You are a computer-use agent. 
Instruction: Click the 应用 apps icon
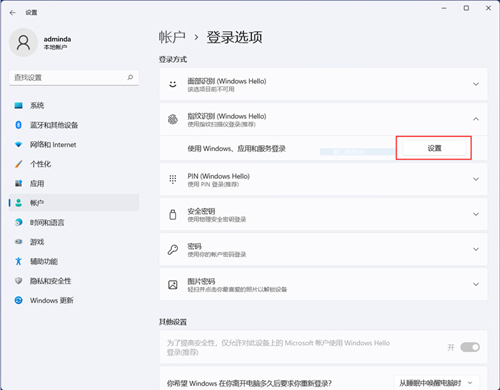tap(19, 183)
